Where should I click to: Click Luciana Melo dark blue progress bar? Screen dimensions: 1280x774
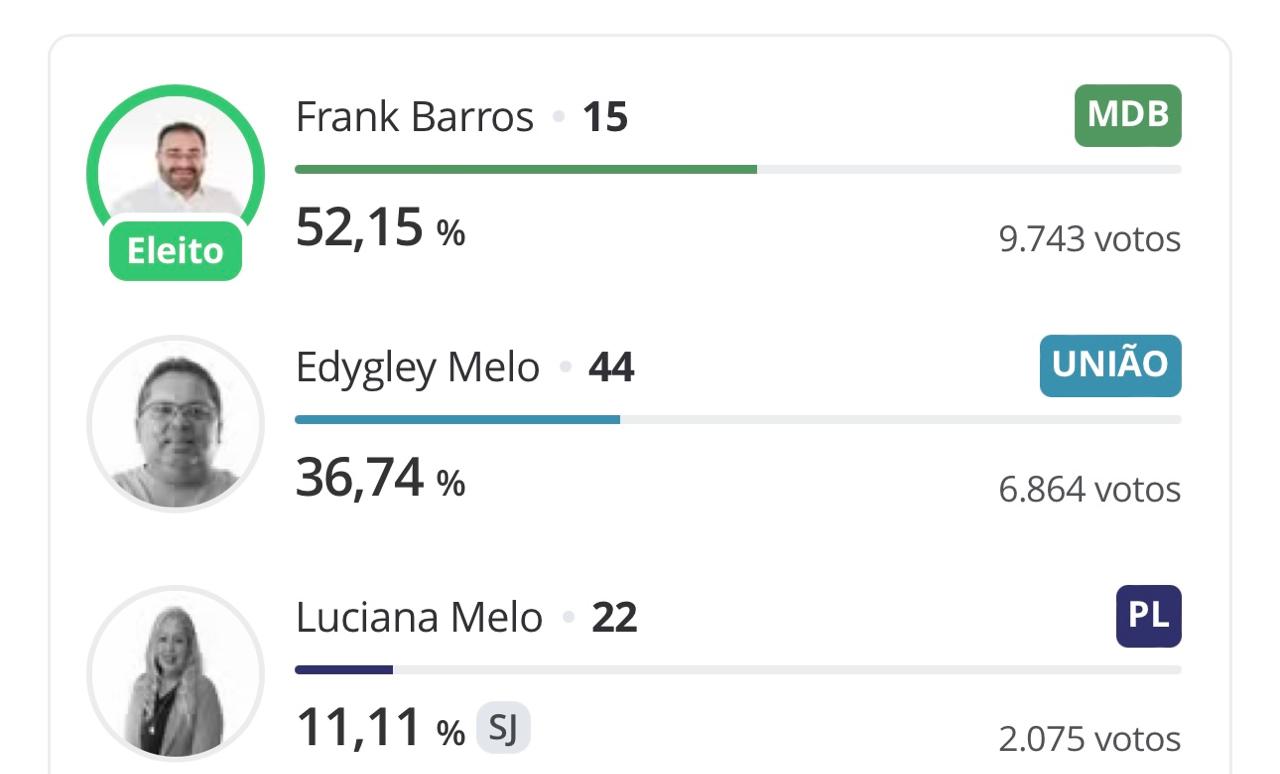point(344,669)
